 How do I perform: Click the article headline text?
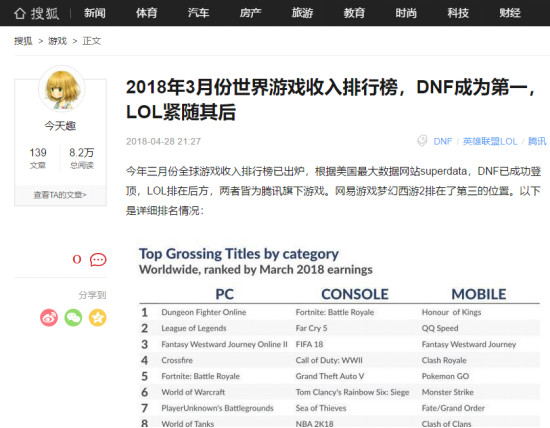pyautogui.click(x=331, y=100)
